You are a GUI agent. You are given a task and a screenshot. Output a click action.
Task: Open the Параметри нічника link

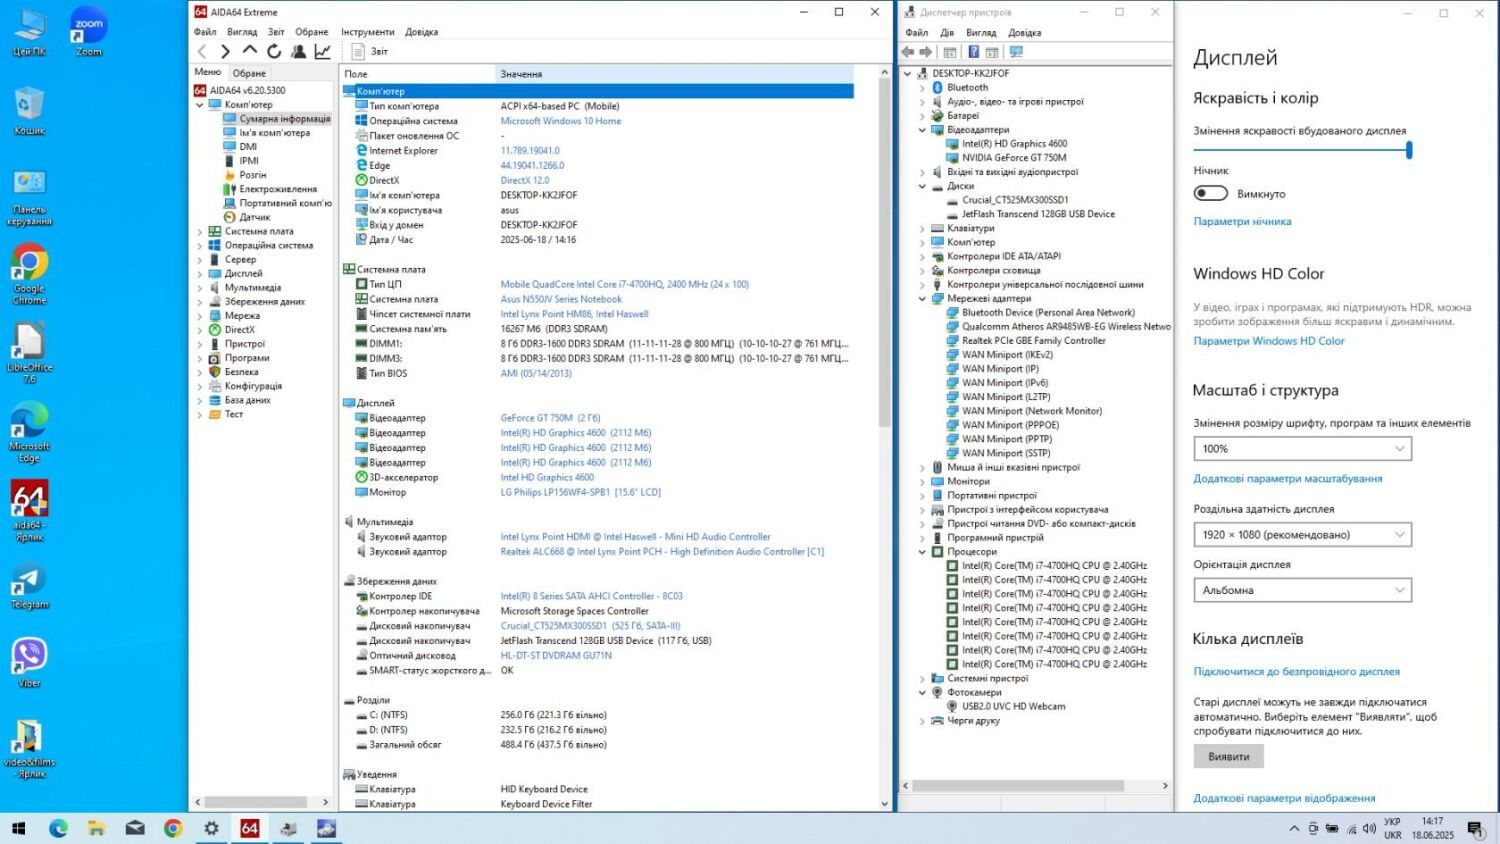pos(1242,222)
